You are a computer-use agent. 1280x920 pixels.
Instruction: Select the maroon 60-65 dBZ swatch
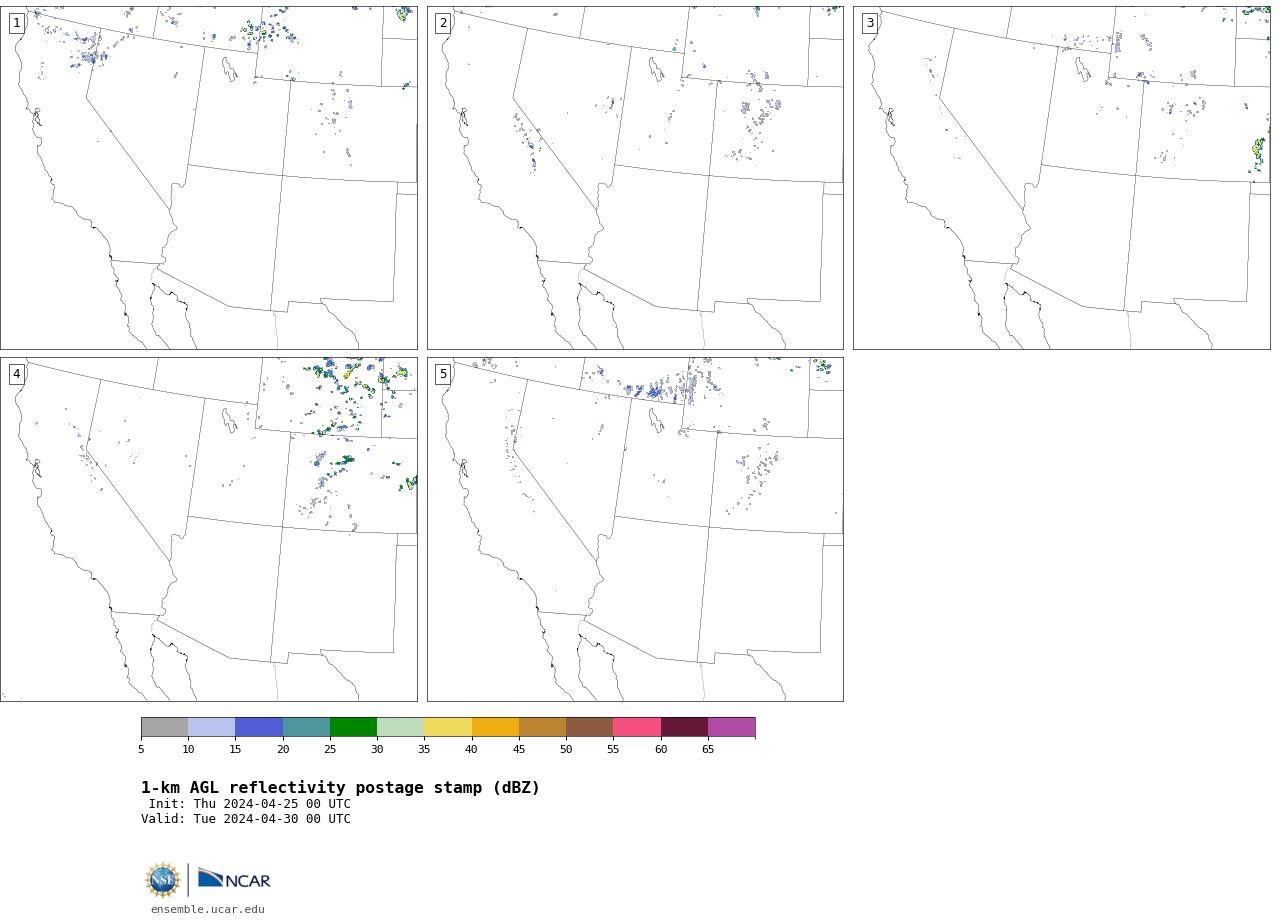tap(684, 727)
